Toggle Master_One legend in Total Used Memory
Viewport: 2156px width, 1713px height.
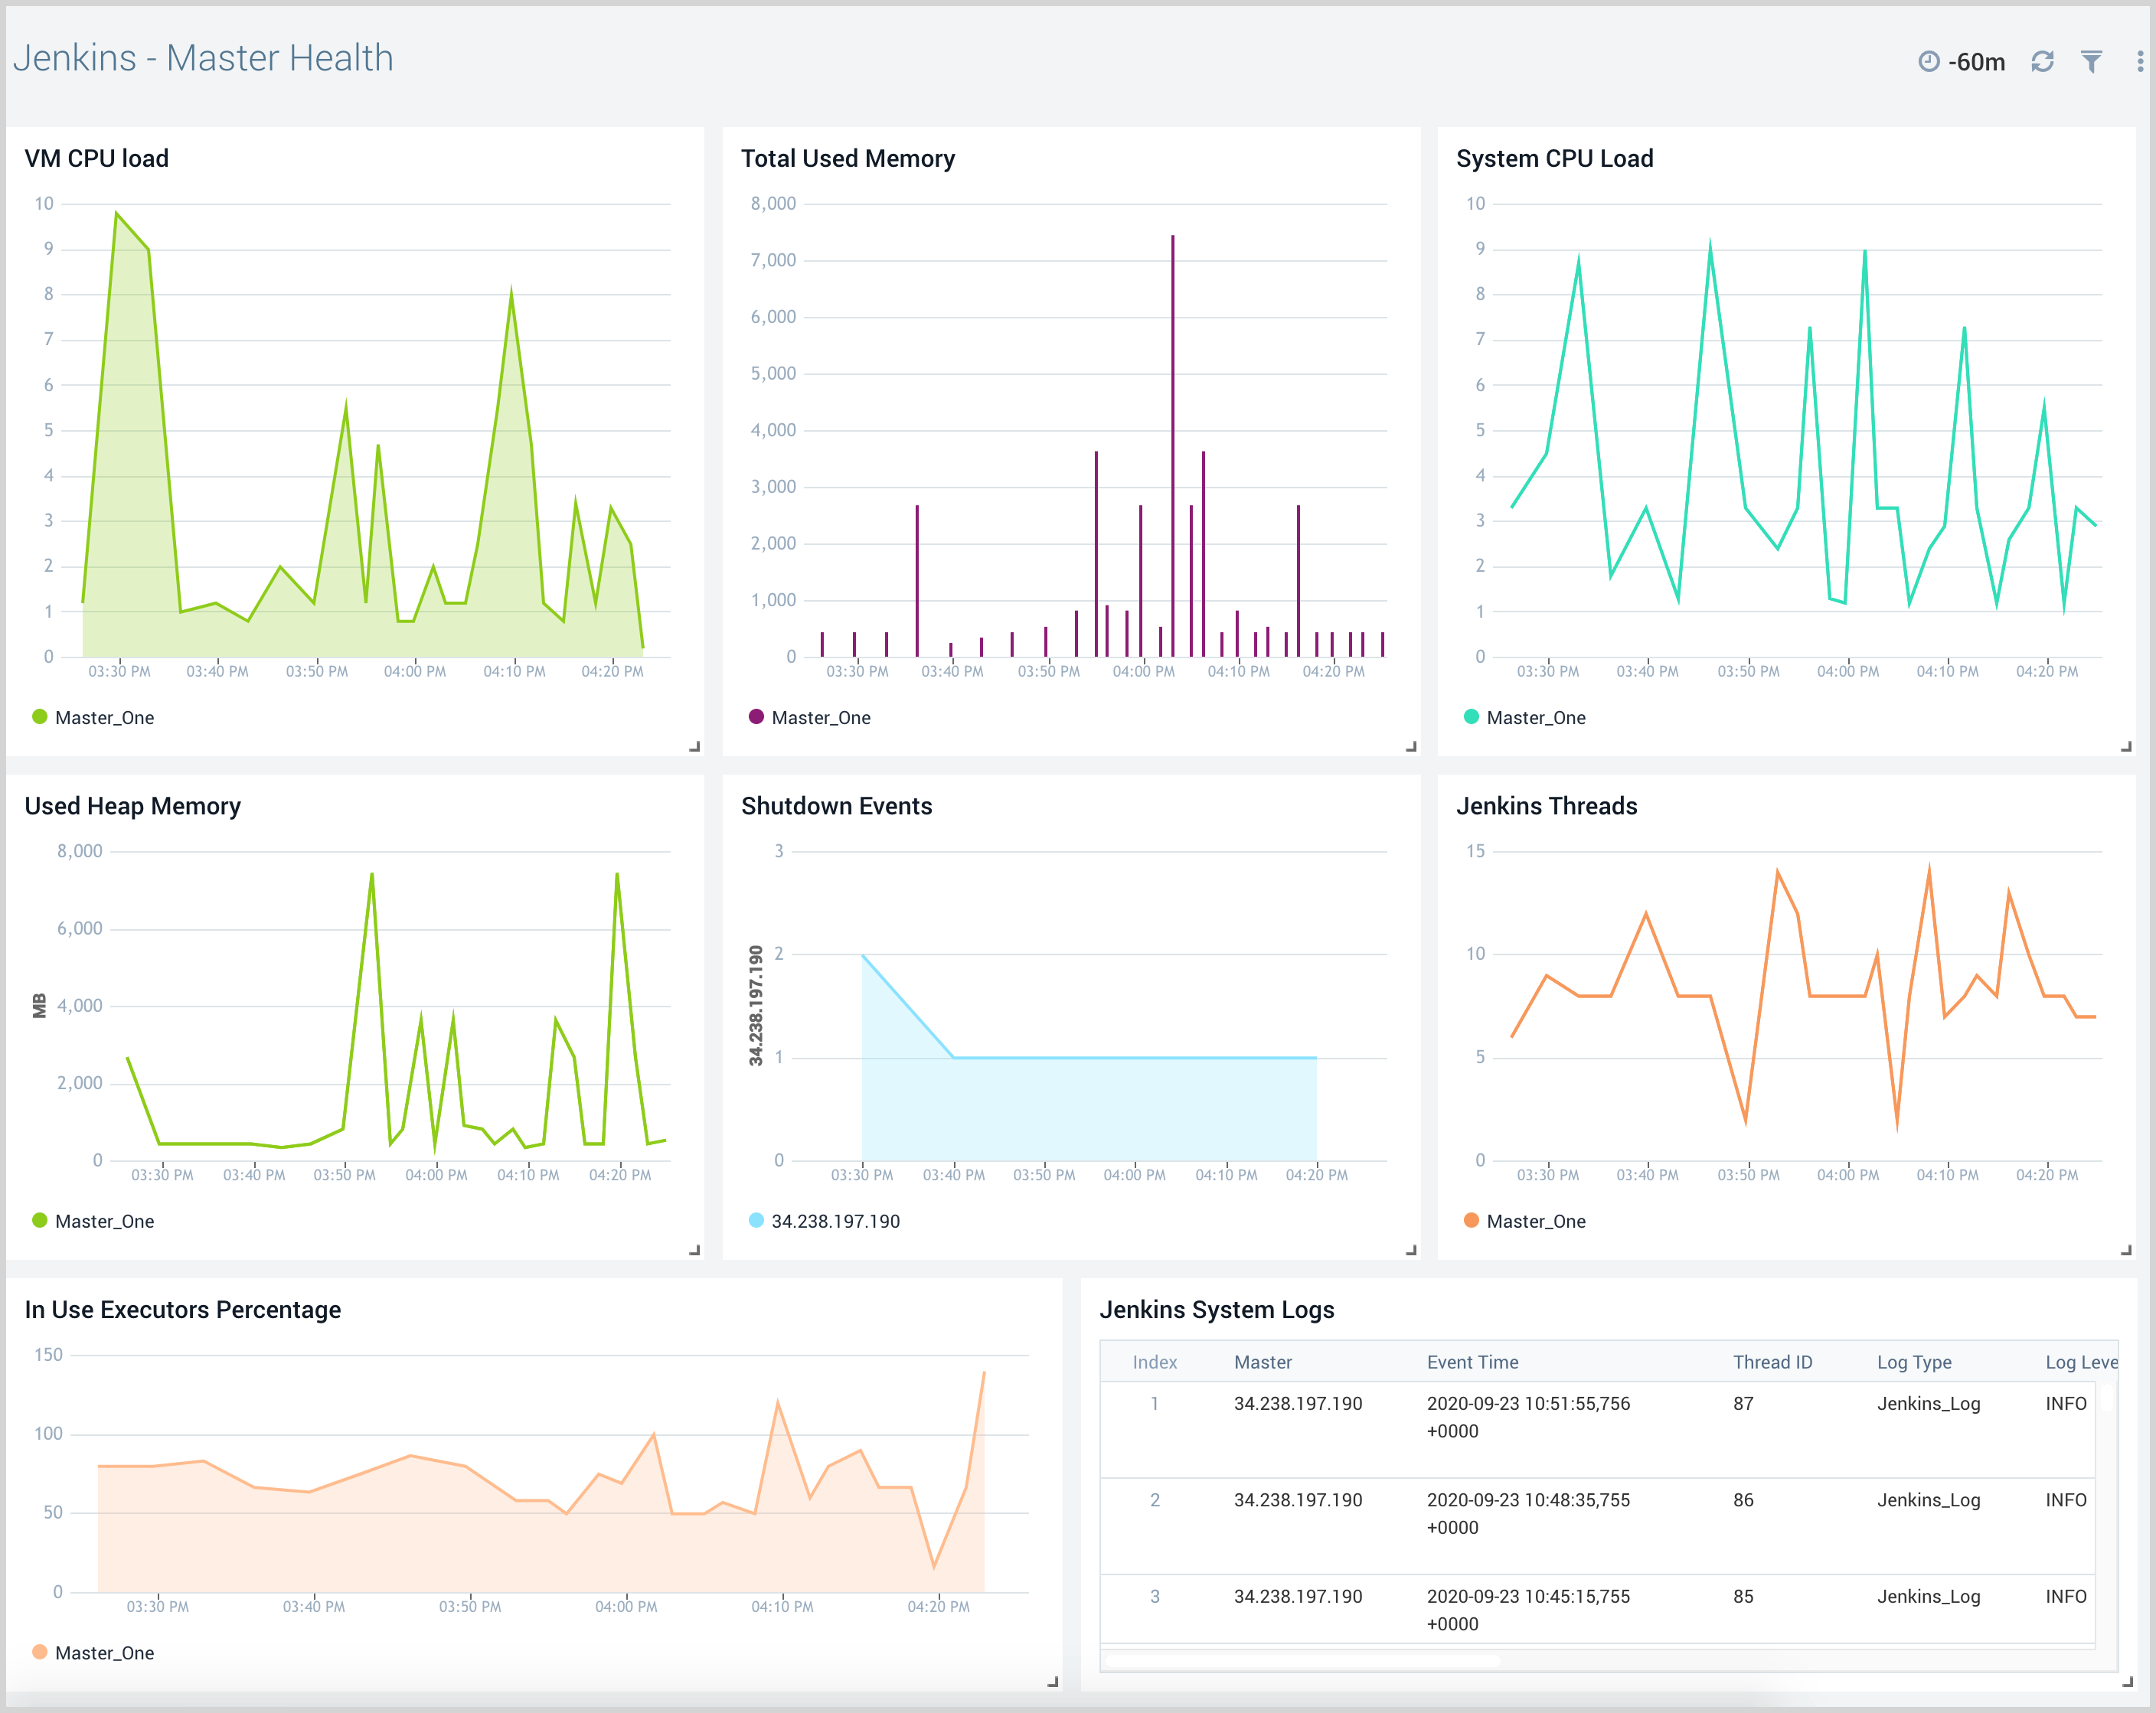pyautogui.click(x=820, y=718)
